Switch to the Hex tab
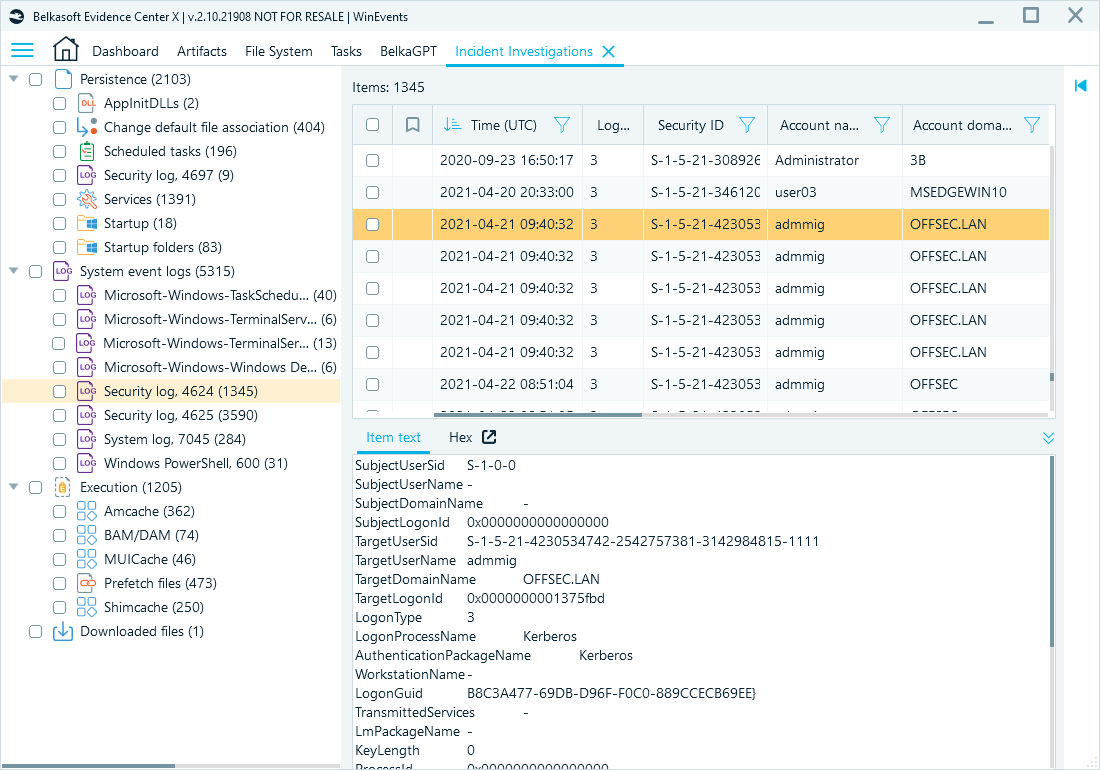This screenshot has width=1100, height=770. 460,437
